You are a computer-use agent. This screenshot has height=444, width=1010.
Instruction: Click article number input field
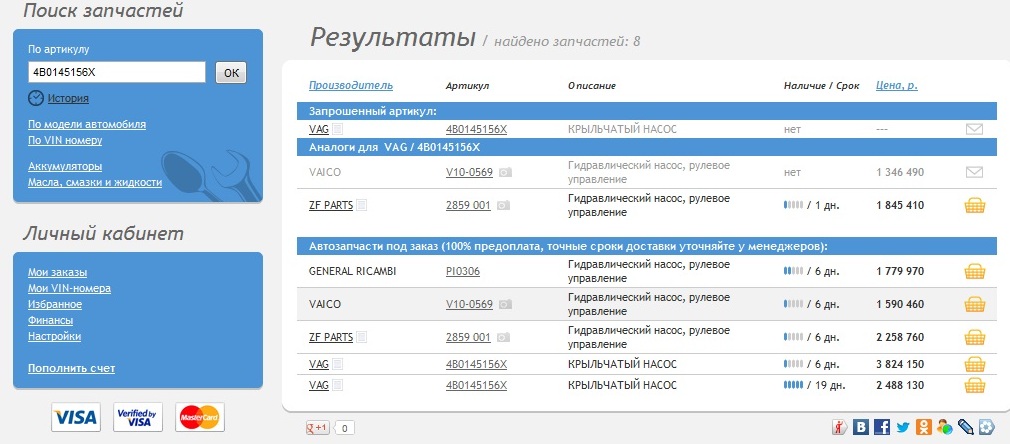click(x=117, y=72)
